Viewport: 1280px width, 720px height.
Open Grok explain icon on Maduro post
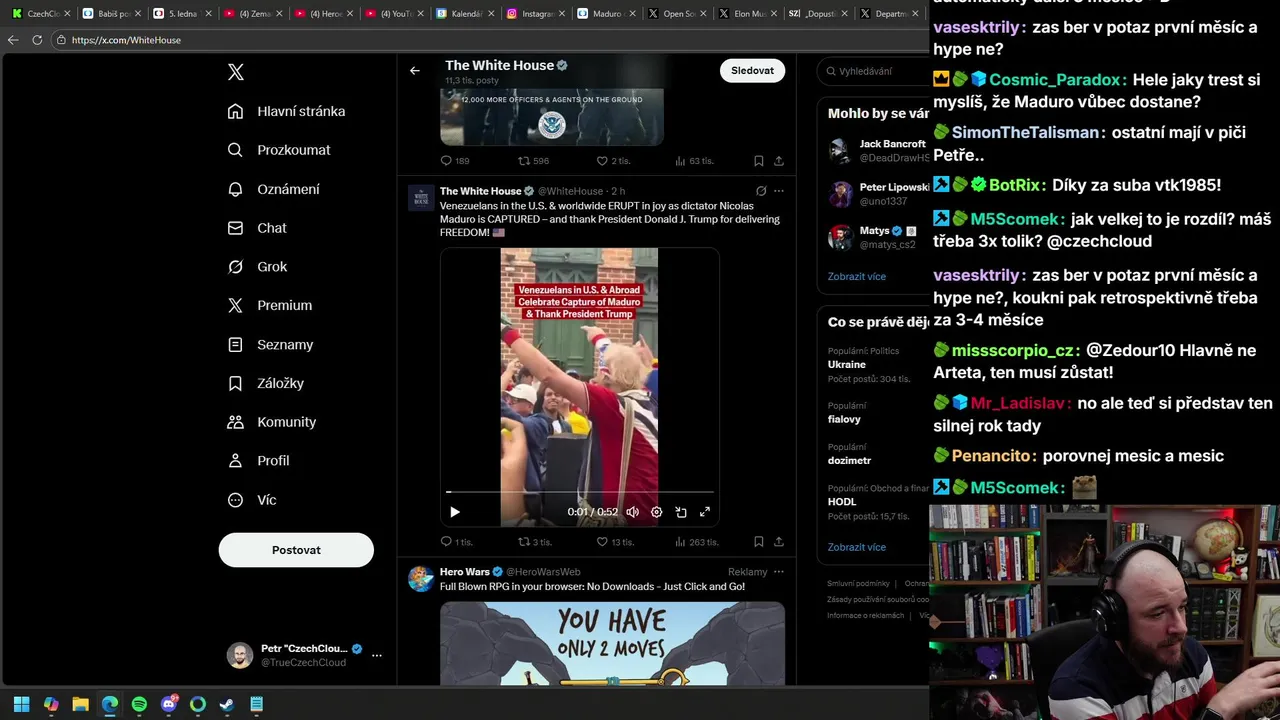(x=761, y=191)
